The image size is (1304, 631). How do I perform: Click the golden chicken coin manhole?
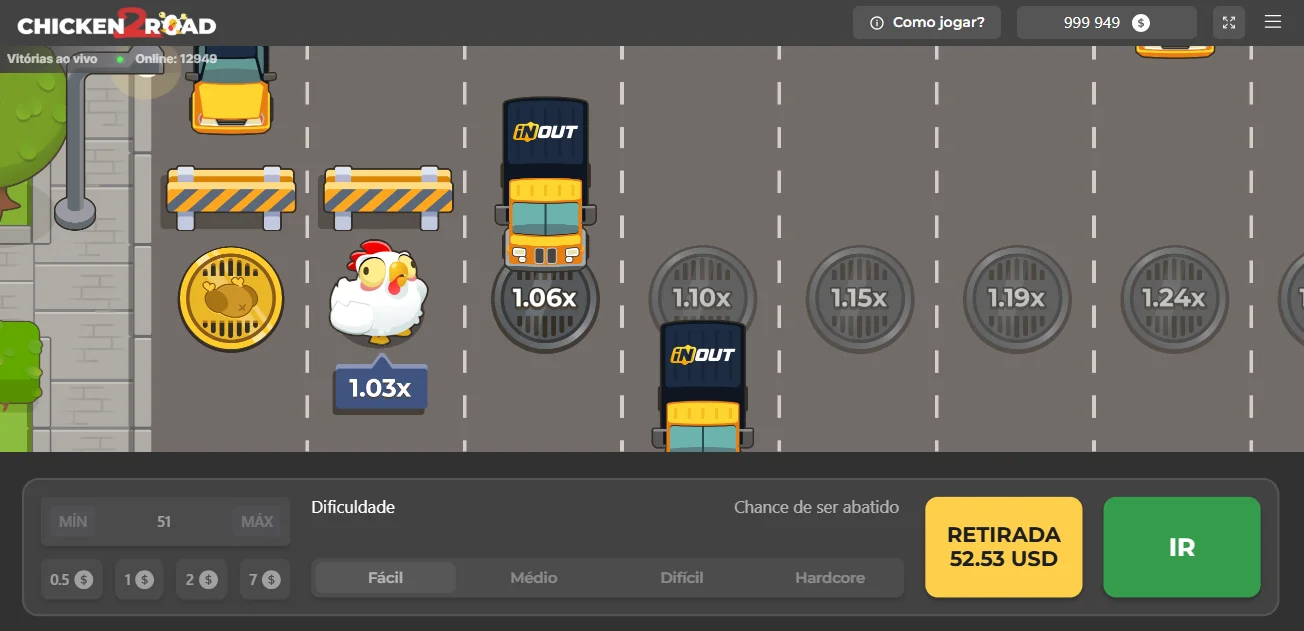tap(231, 299)
